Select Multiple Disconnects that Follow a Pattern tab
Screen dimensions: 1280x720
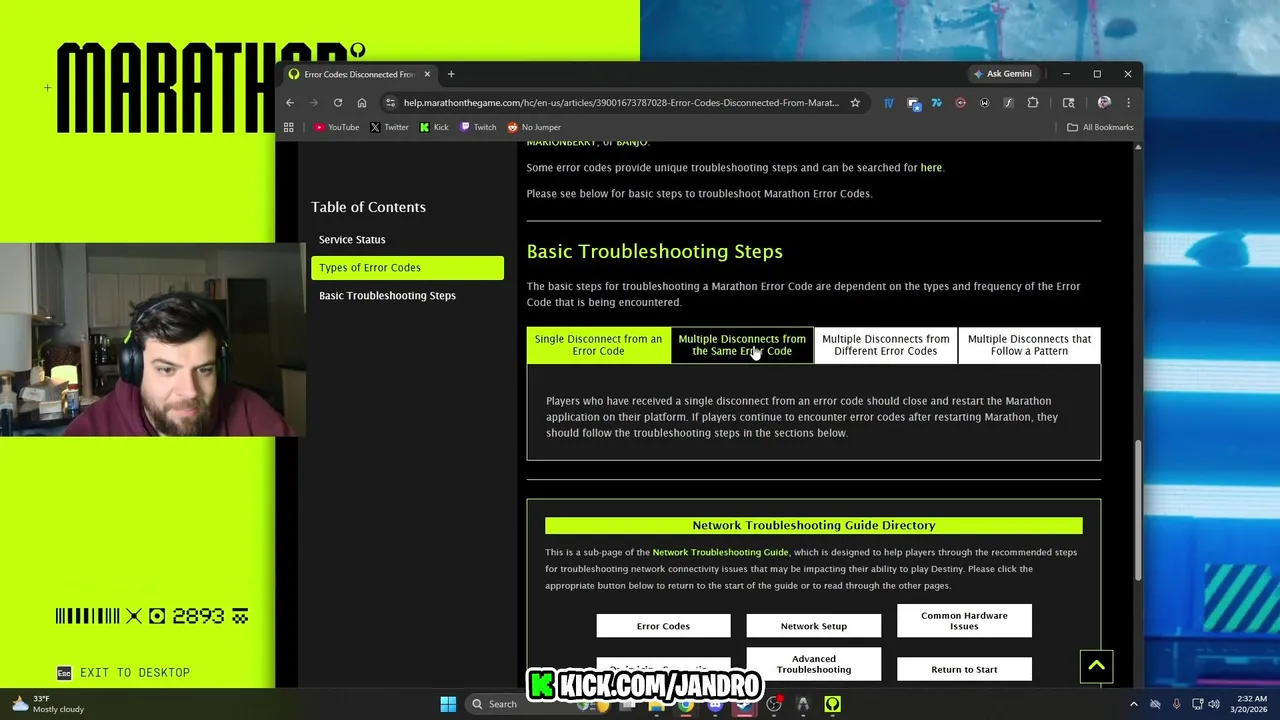click(x=1029, y=345)
